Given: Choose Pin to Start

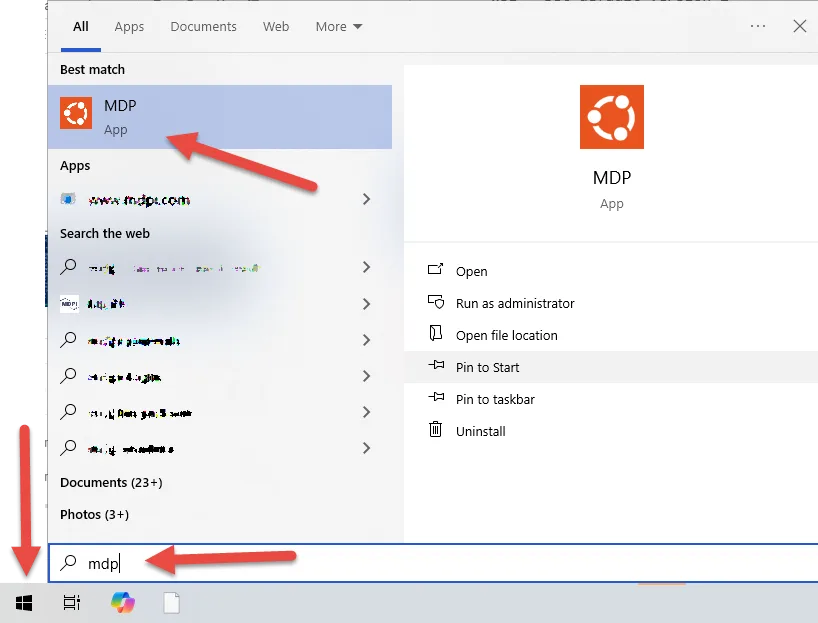Looking at the screenshot, I should click(611, 367).
